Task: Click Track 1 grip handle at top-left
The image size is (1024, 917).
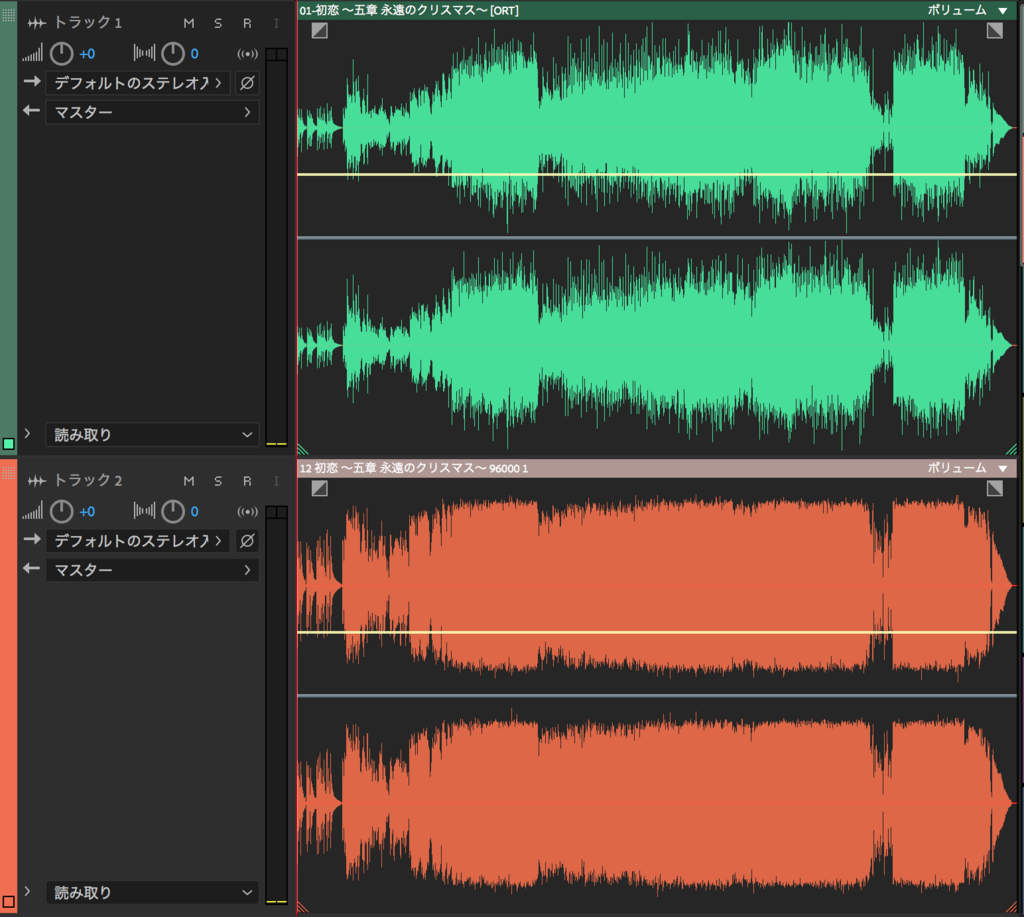Action: [8, 14]
